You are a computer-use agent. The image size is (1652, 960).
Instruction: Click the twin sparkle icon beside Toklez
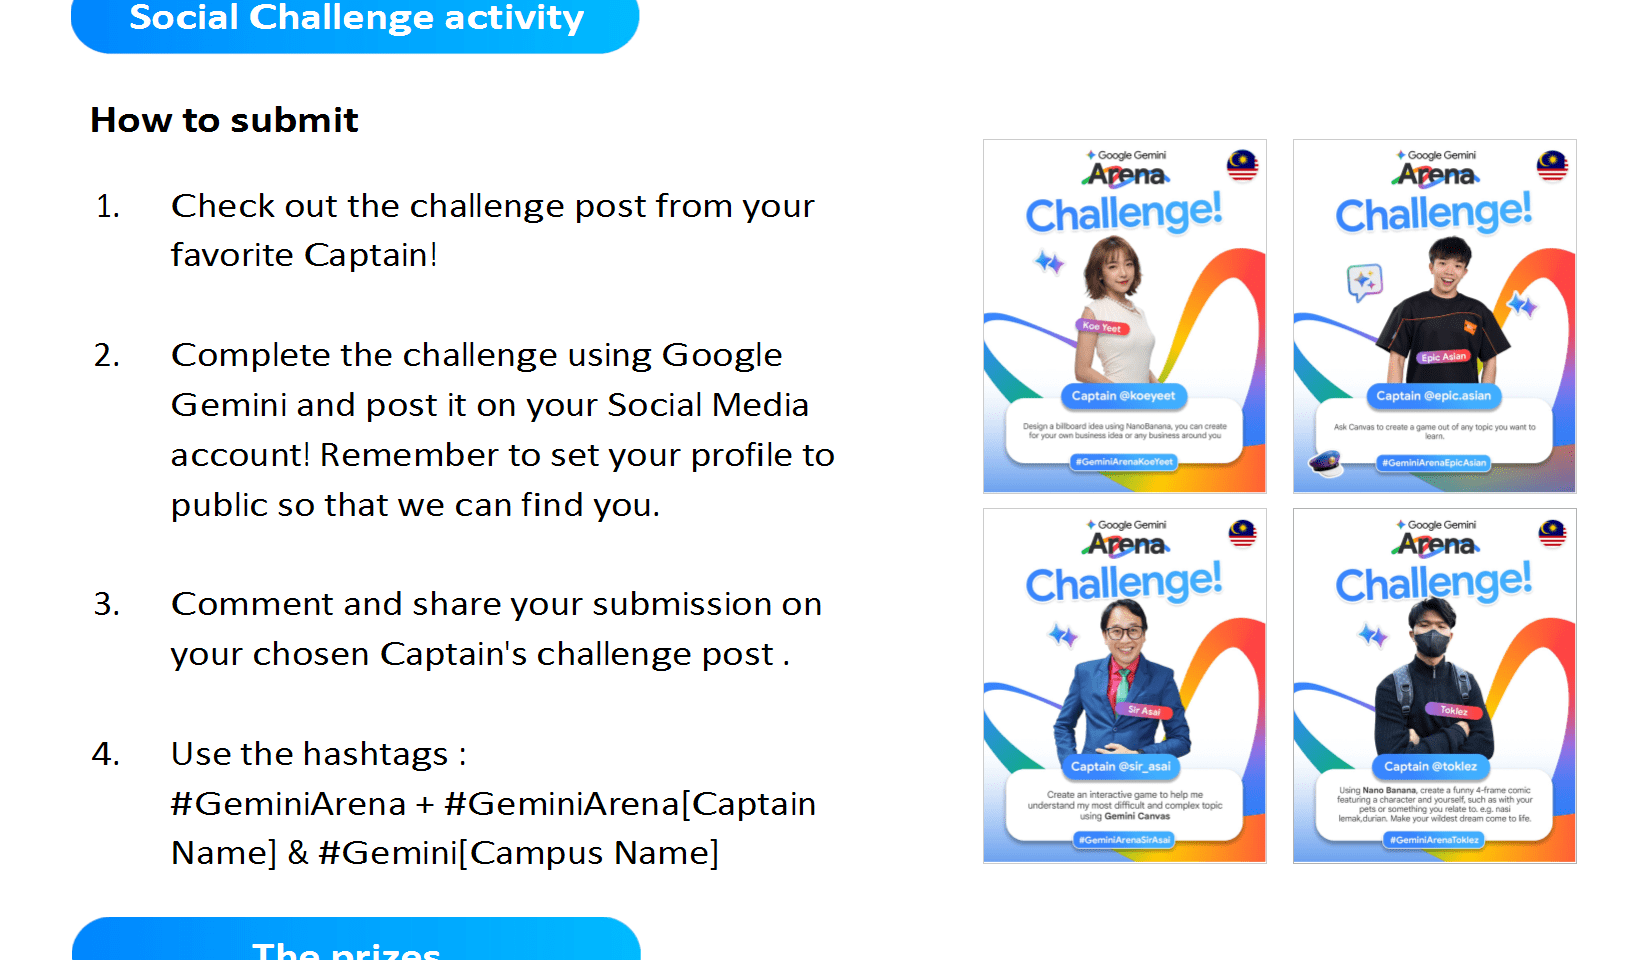1373,635
